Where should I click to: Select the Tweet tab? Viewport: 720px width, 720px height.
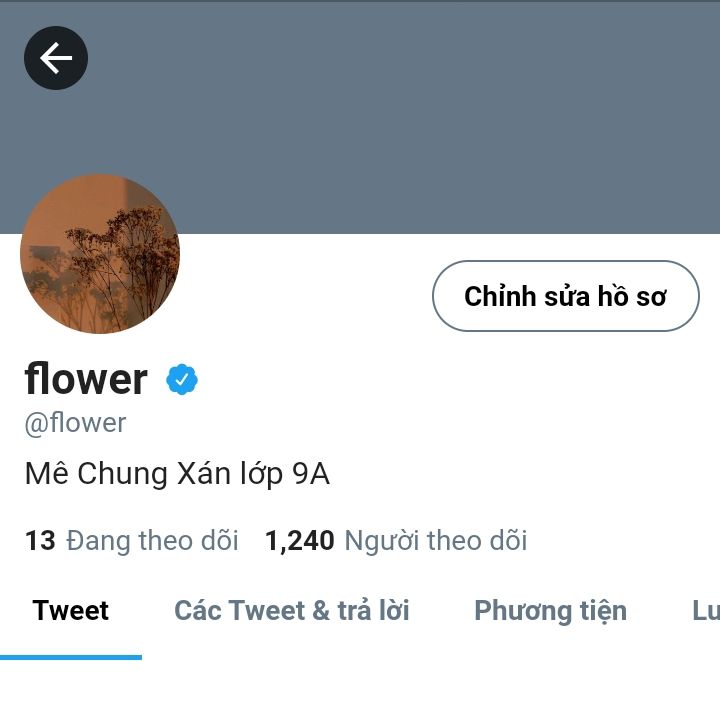tap(71, 610)
